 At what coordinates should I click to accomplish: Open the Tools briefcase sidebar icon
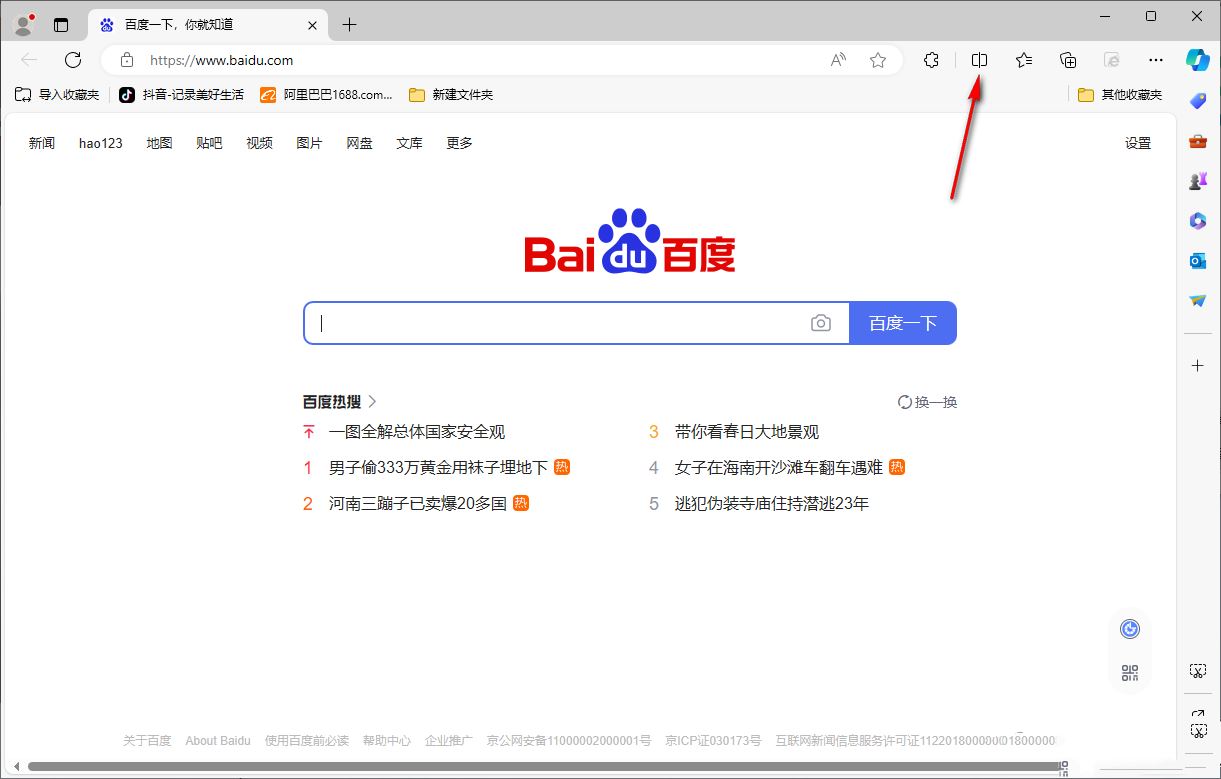[x=1198, y=141]
